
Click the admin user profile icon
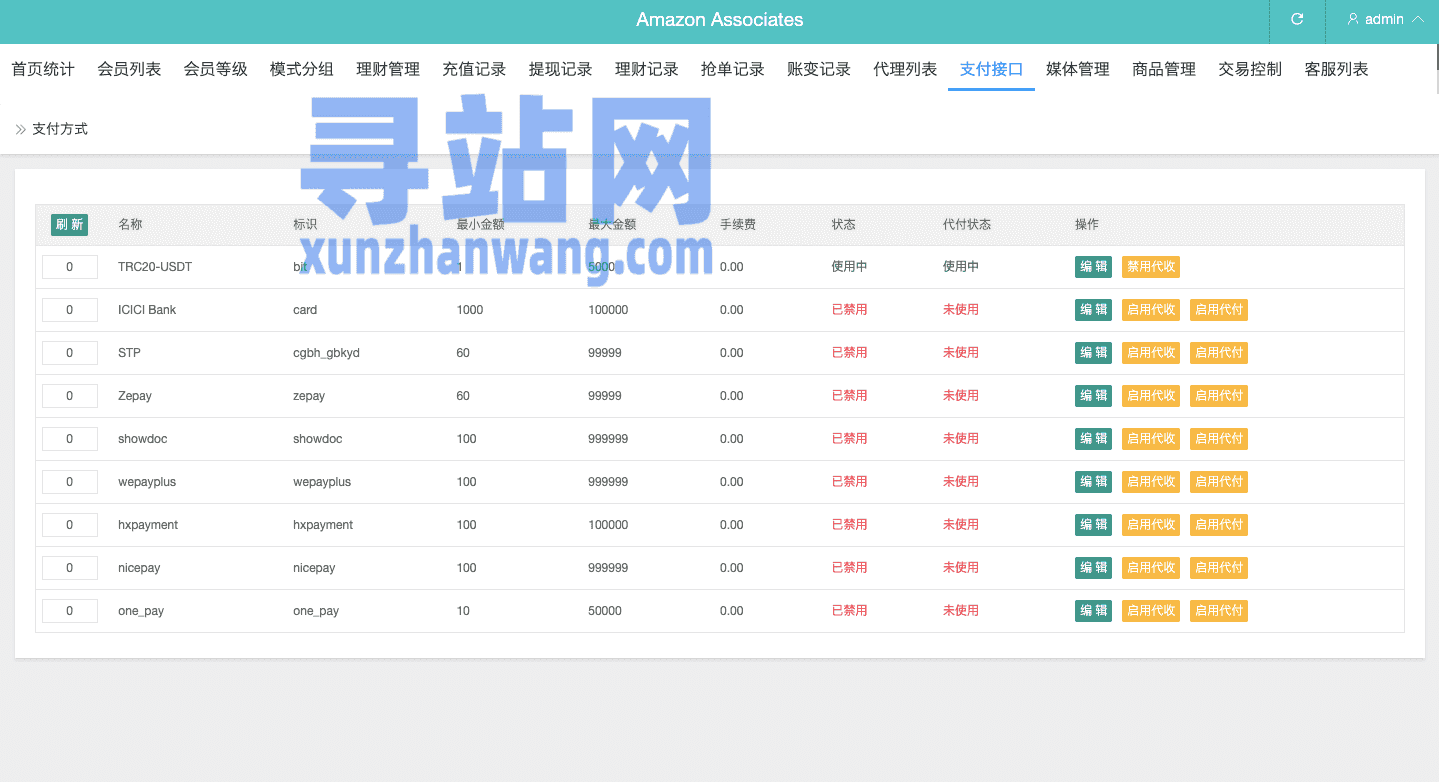pyautogui.click(x=1353, y=19)
